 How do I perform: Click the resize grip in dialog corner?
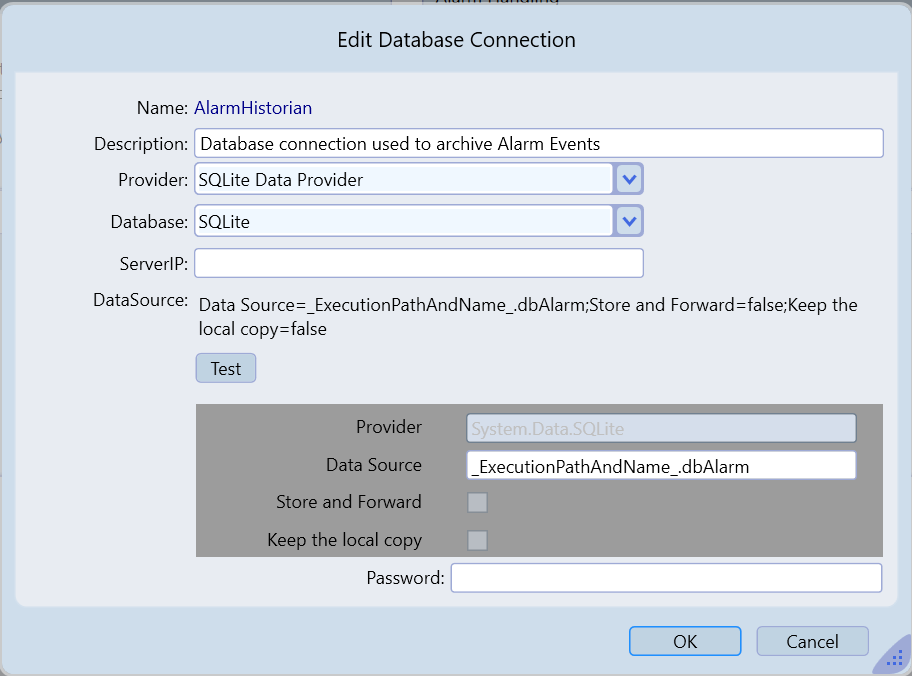893,658
